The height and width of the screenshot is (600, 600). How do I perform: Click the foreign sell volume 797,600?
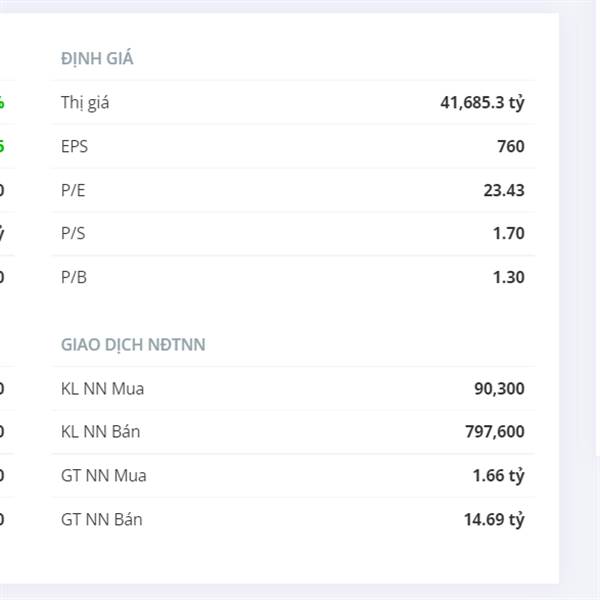495,432
